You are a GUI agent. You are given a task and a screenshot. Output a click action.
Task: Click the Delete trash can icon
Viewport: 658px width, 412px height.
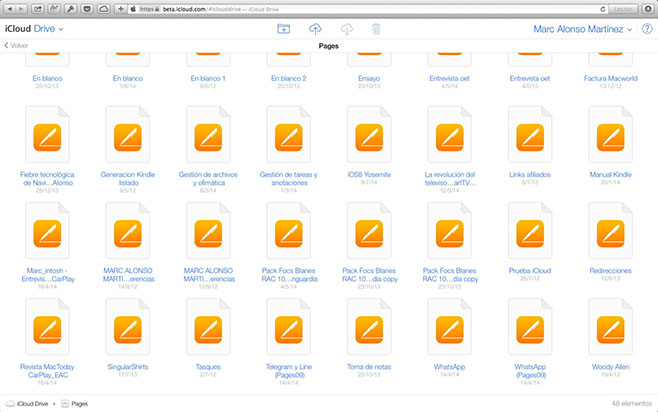pyautogui.click(x=376, y=30)
